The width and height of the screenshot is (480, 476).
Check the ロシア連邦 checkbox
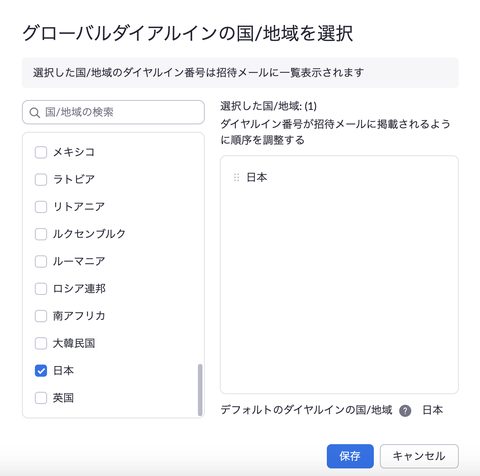(x=41, y=289)
